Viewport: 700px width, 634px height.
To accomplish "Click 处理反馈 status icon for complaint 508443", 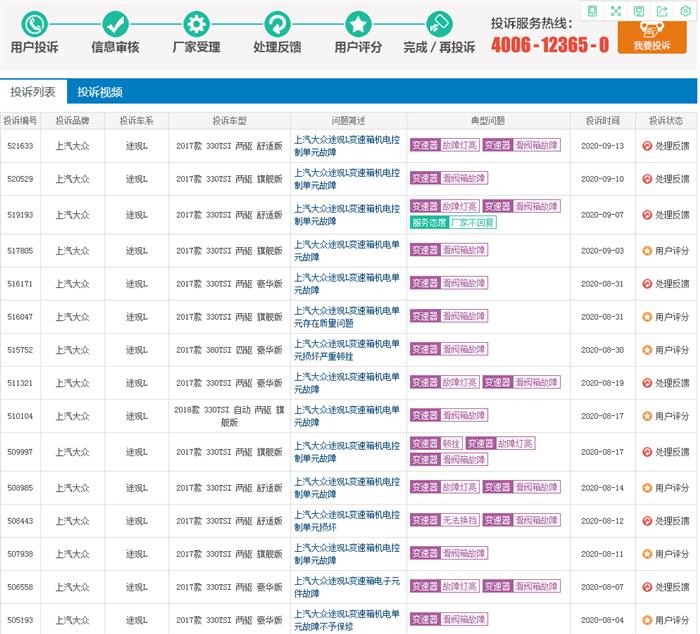I will pos(647,521).
